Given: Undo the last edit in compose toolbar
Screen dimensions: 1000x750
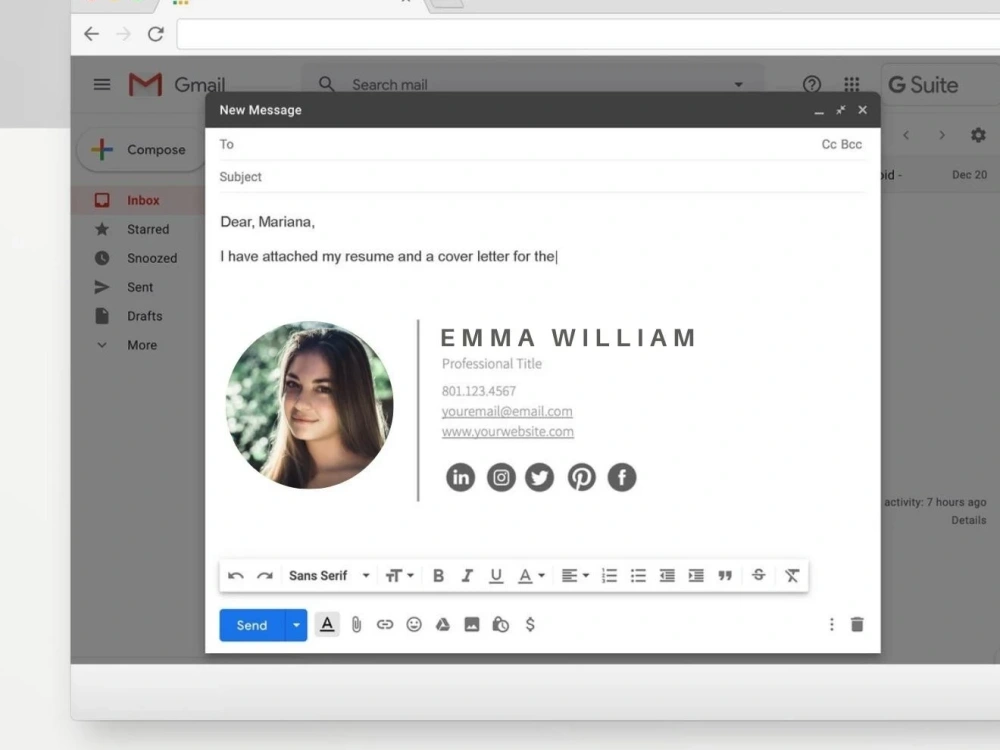Looking at the screenshot, I should [235, 576].
